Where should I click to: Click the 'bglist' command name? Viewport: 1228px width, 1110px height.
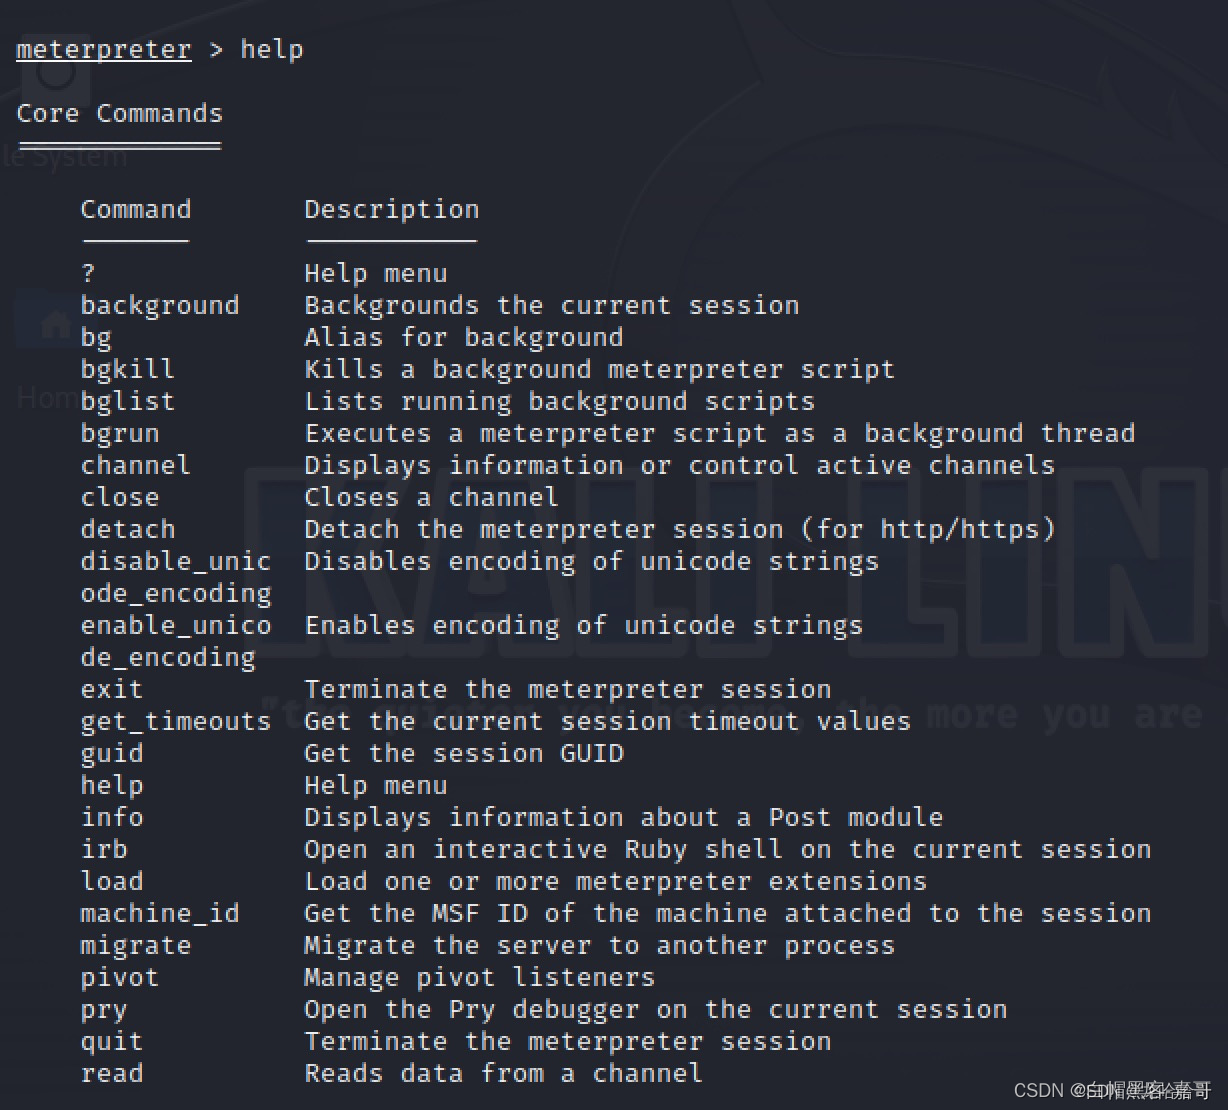127,401
